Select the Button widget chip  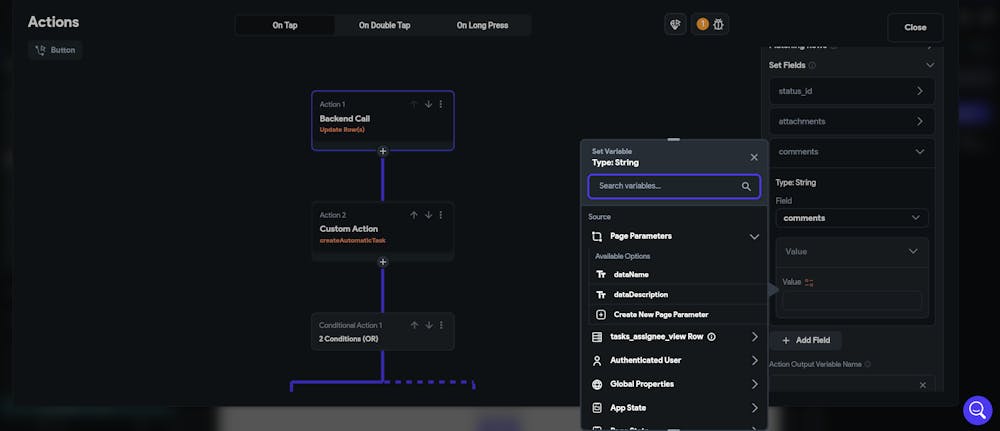pos(55,50)
